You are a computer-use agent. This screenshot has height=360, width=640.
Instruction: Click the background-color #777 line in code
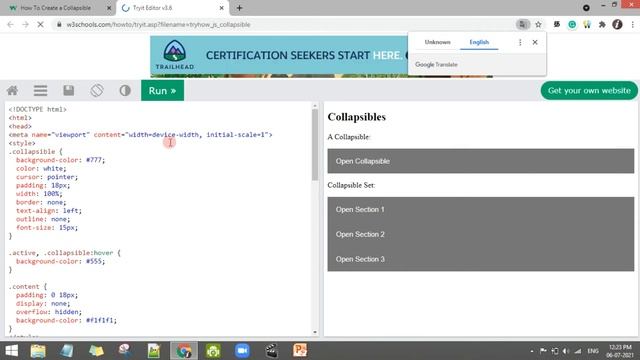point(60,160)
